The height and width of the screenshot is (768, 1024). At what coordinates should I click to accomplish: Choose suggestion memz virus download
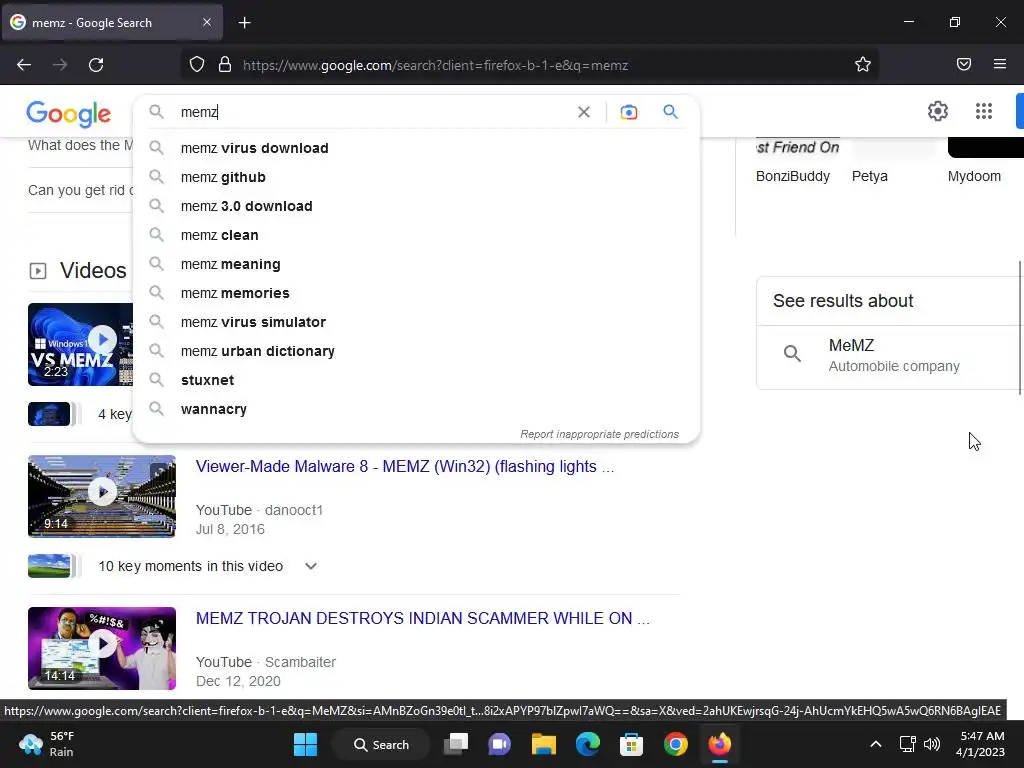[x=417, y=148]
